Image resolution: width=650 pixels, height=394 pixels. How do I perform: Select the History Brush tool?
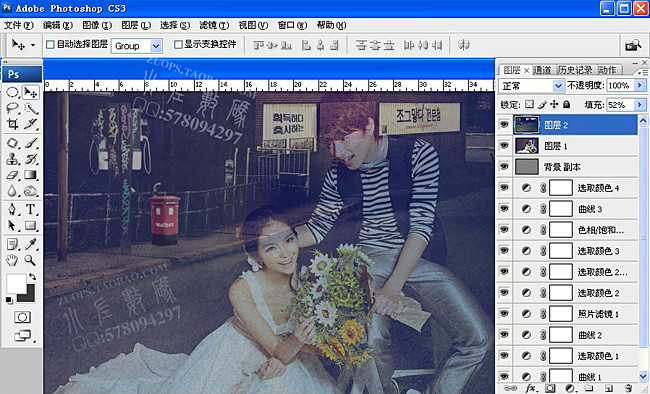tap(30, 159)
